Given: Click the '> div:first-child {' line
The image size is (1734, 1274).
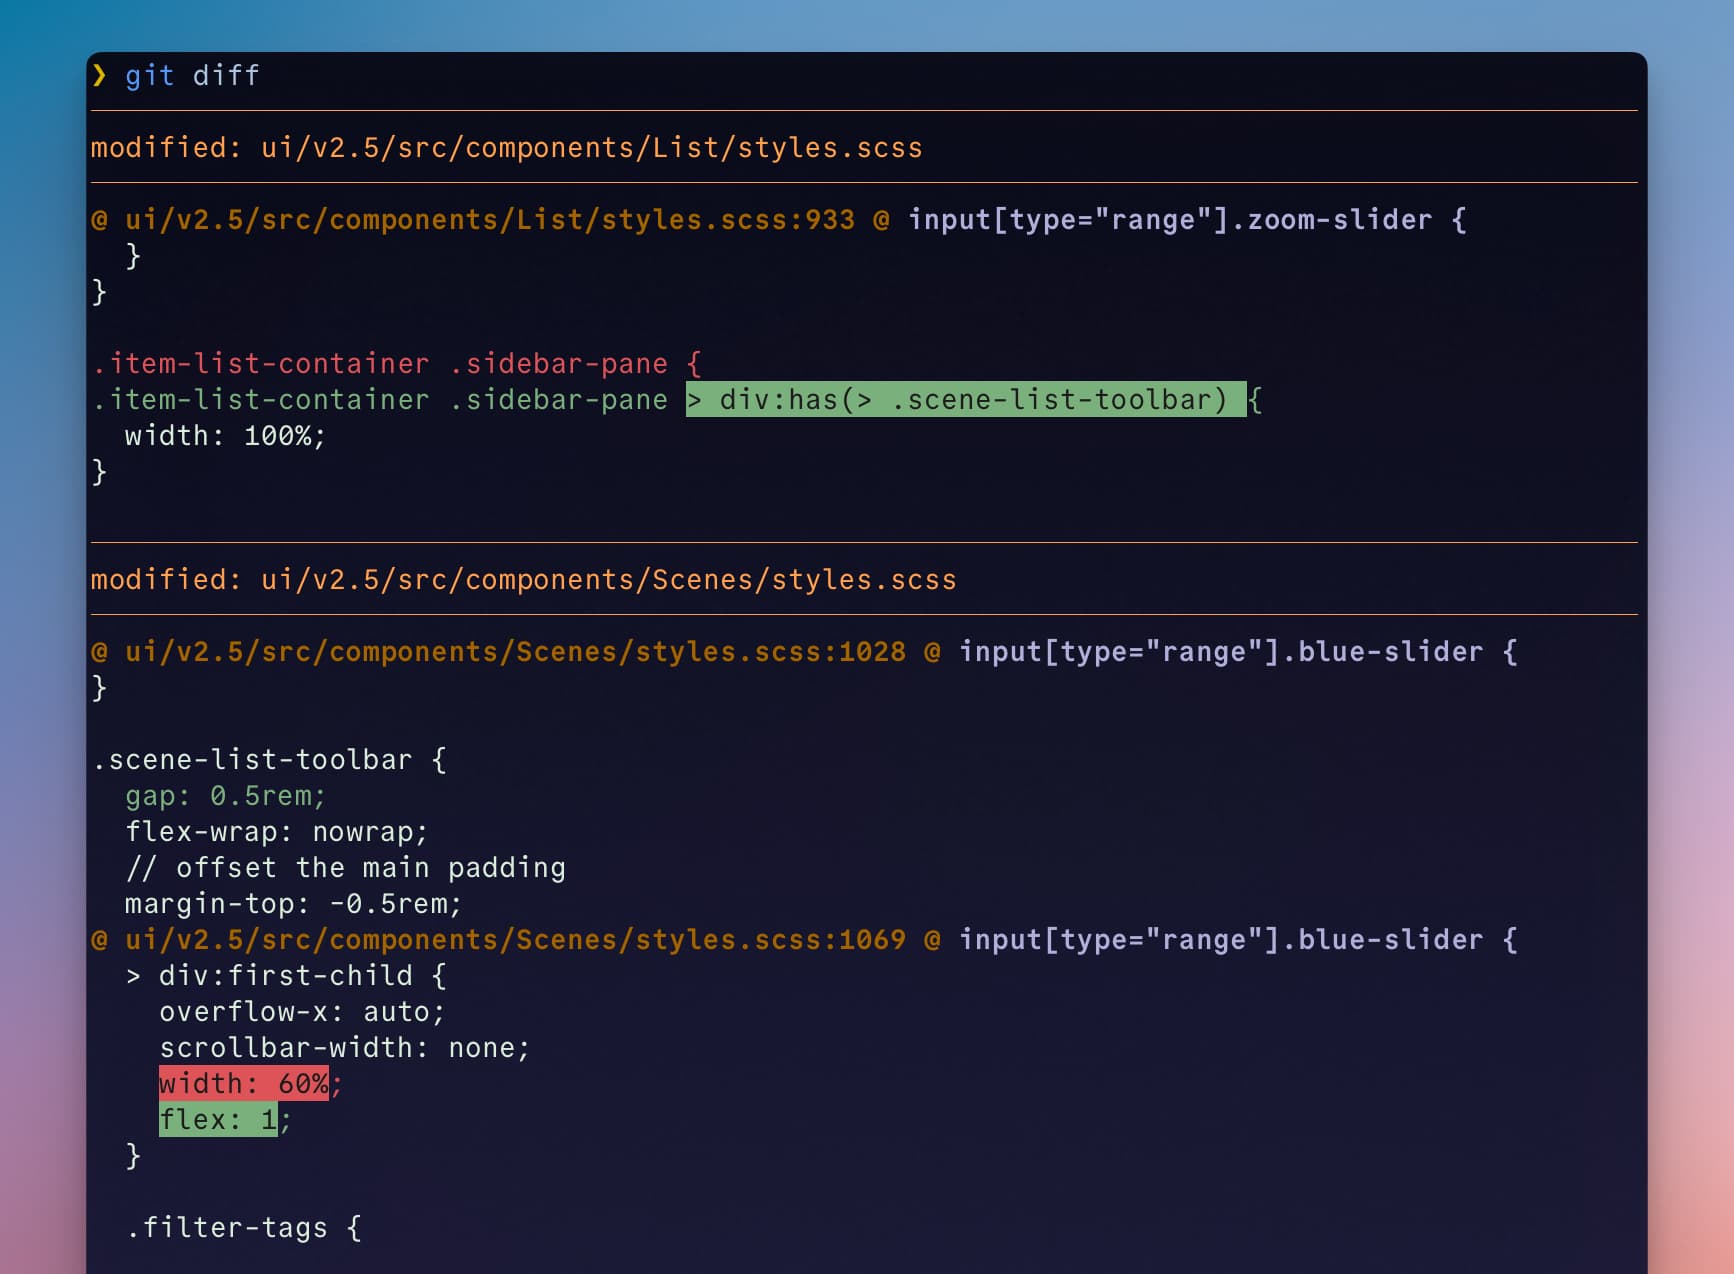Looking at the screenshot, I should [x=286, y=976].
